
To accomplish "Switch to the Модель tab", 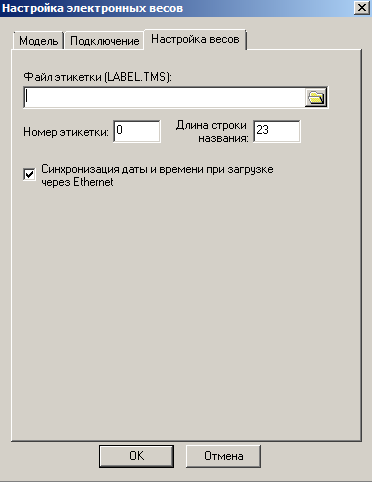I will pyautogui.click(x=38, y=41).
